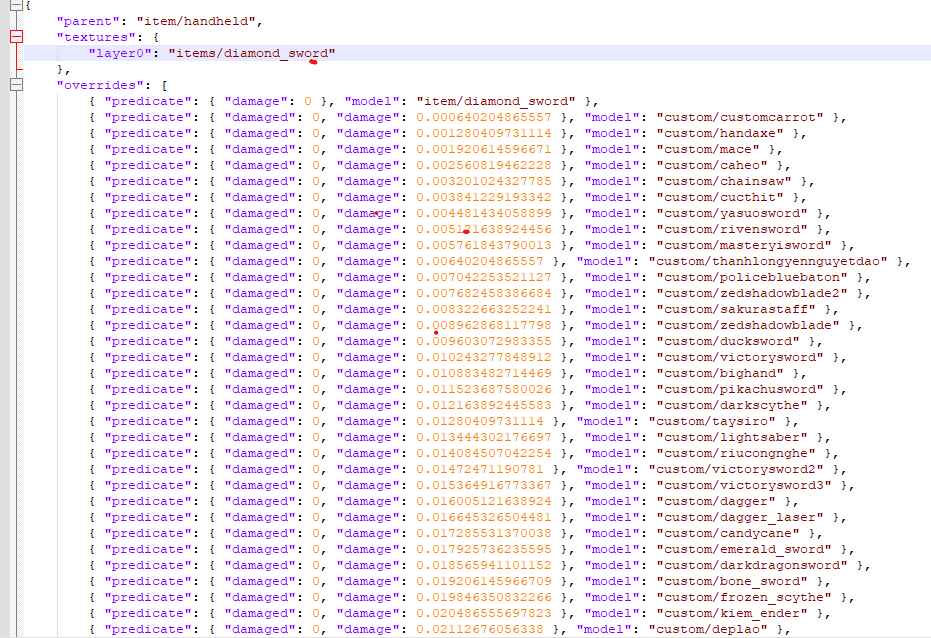Click the "custom/mace" model string
This screenshot has width=931, height=638.
point(708,150)
